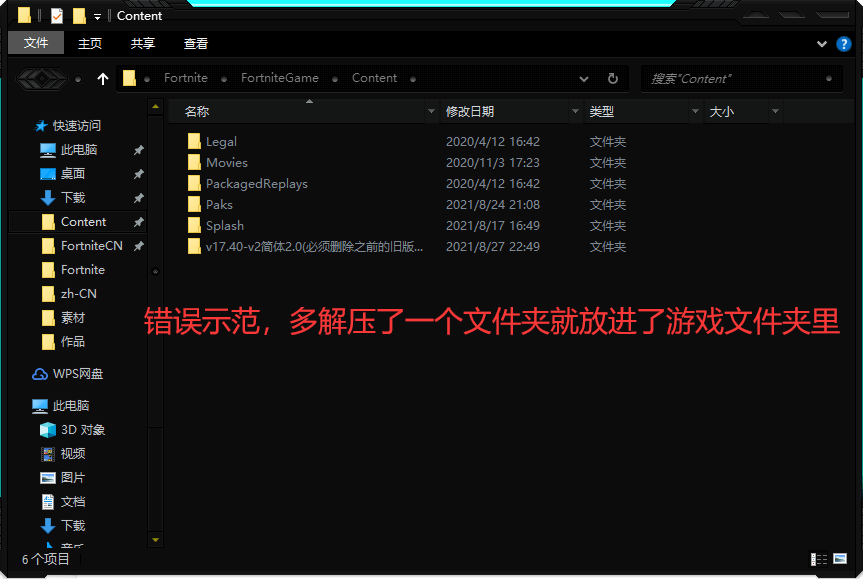Click the pin icon beside FortniteCN
863x579 pixels.
[x=138, y=246]
